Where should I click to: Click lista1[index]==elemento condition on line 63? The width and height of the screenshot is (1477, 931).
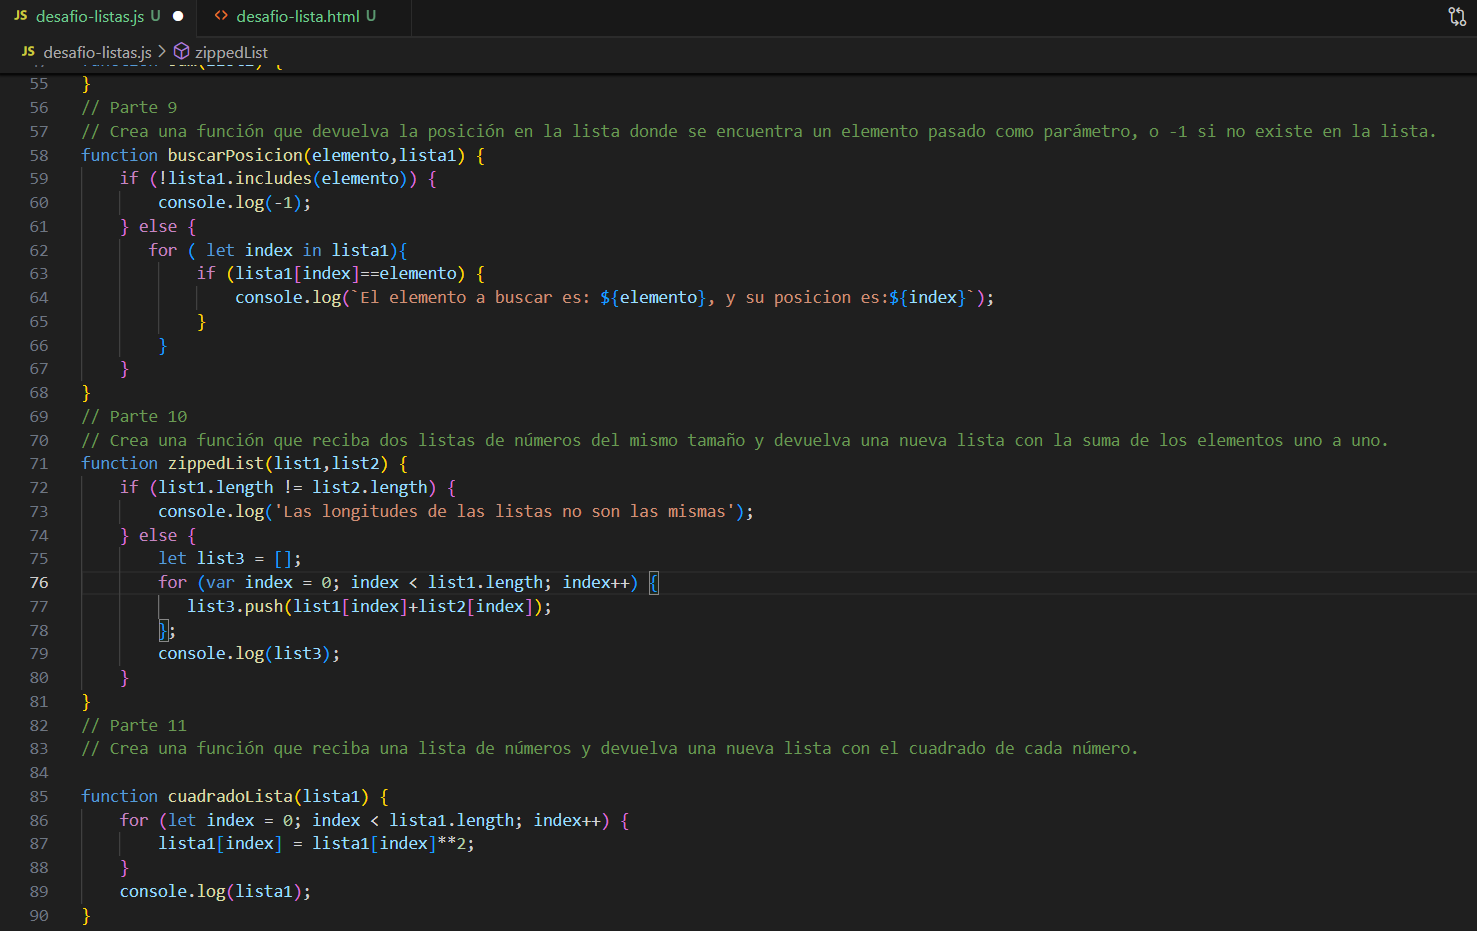346,273
